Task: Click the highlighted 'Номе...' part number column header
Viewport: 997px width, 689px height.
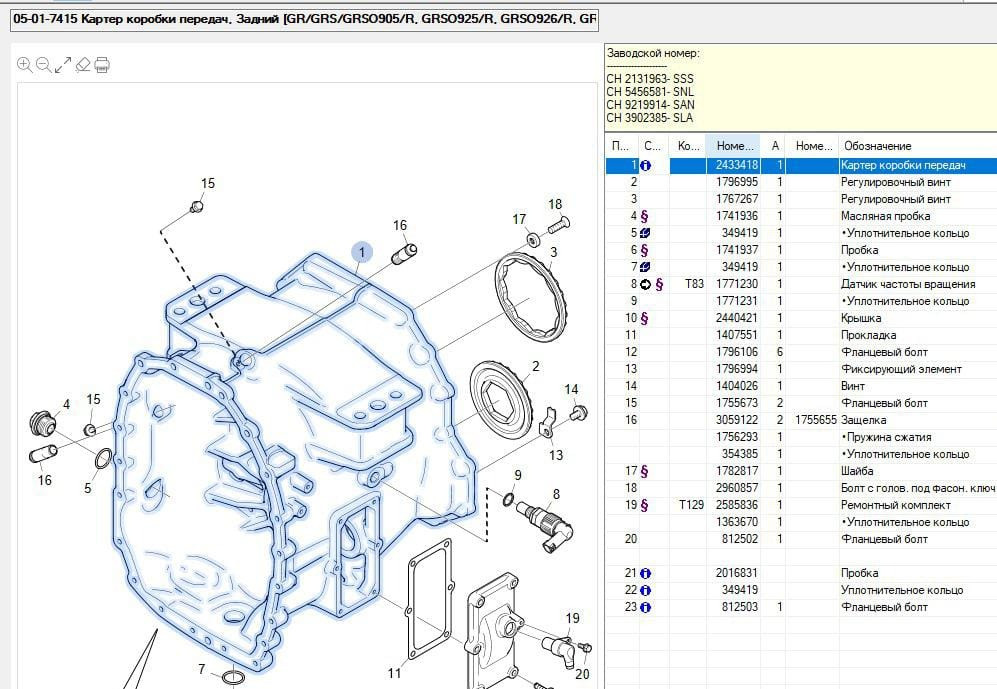Action: (x=734, y=146)
